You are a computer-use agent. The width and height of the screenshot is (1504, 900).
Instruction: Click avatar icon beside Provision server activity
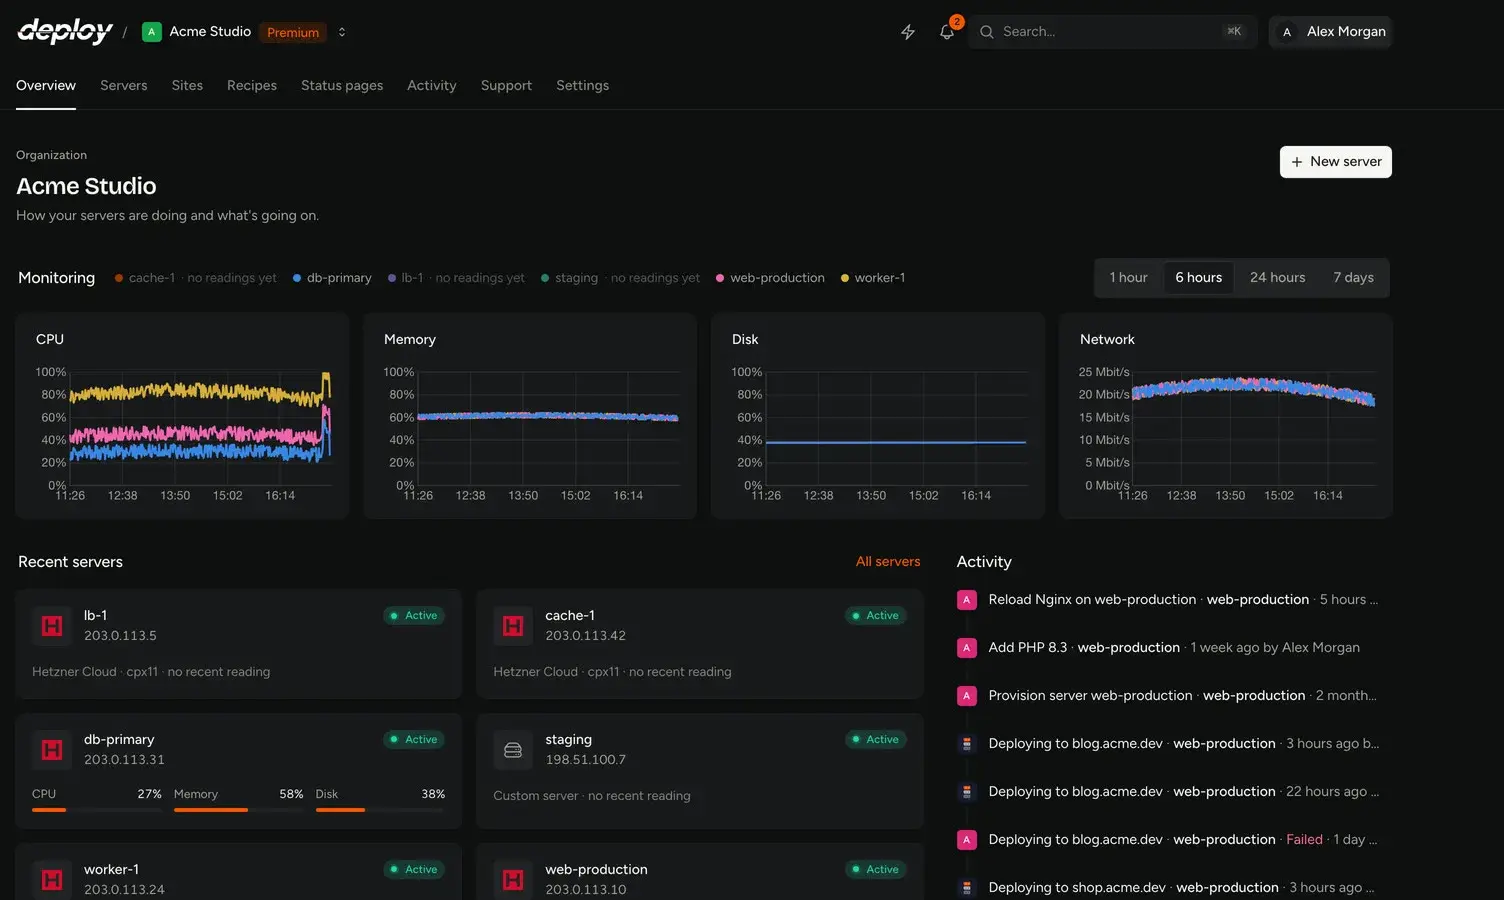(967, 696)
